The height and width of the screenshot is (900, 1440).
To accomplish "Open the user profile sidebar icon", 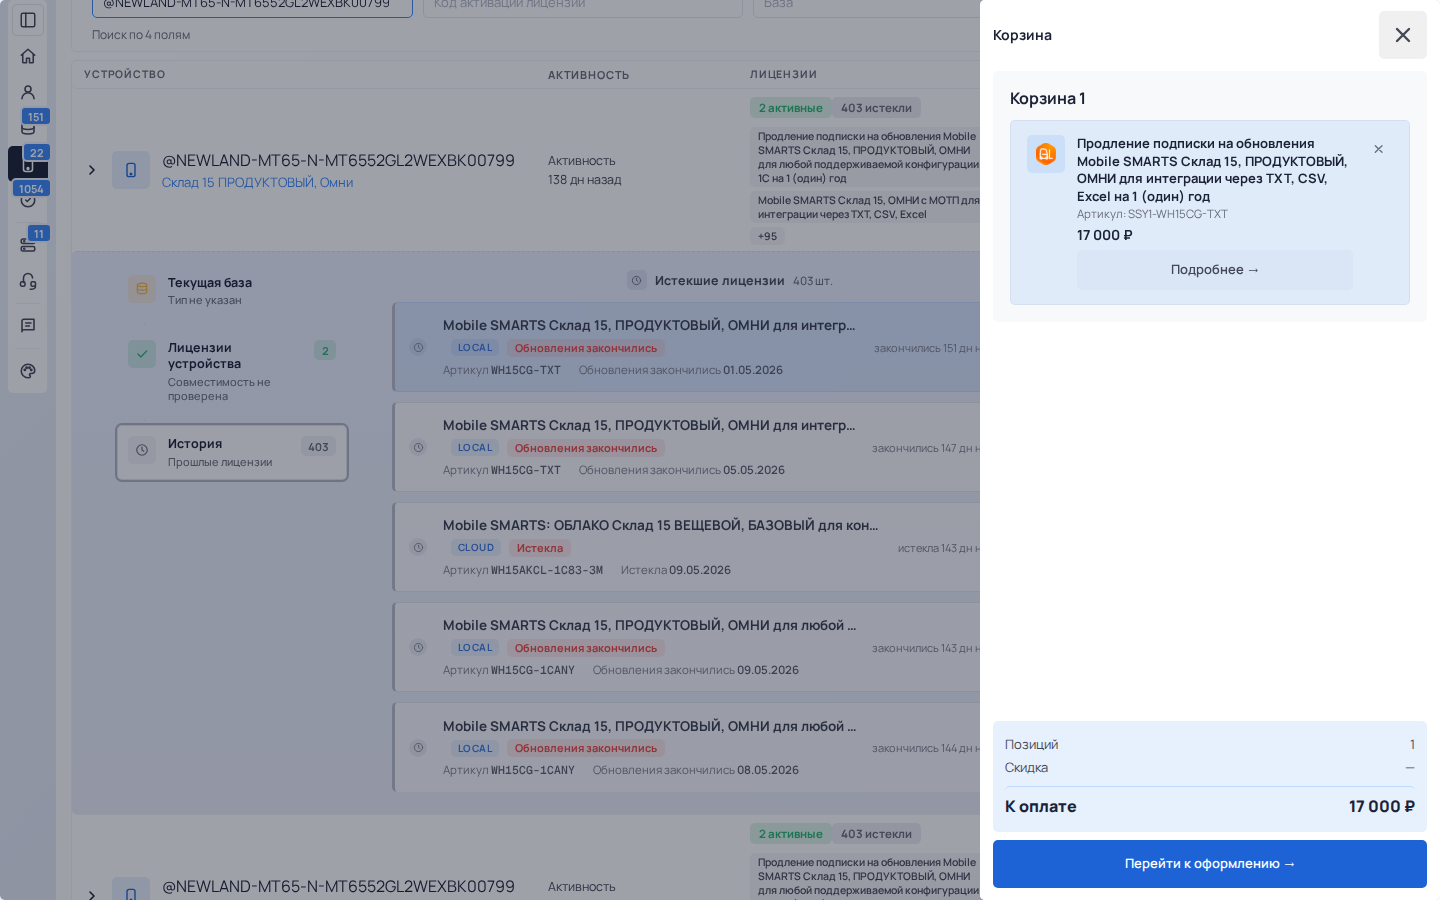I will [x=28, y=92].
